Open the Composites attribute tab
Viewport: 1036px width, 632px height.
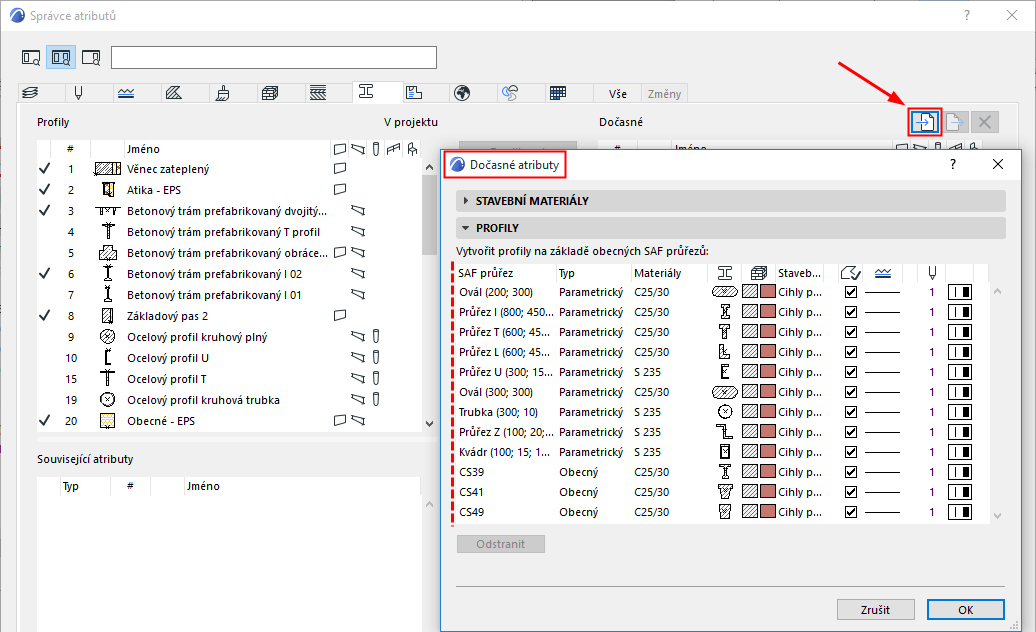tap(318, 93)
